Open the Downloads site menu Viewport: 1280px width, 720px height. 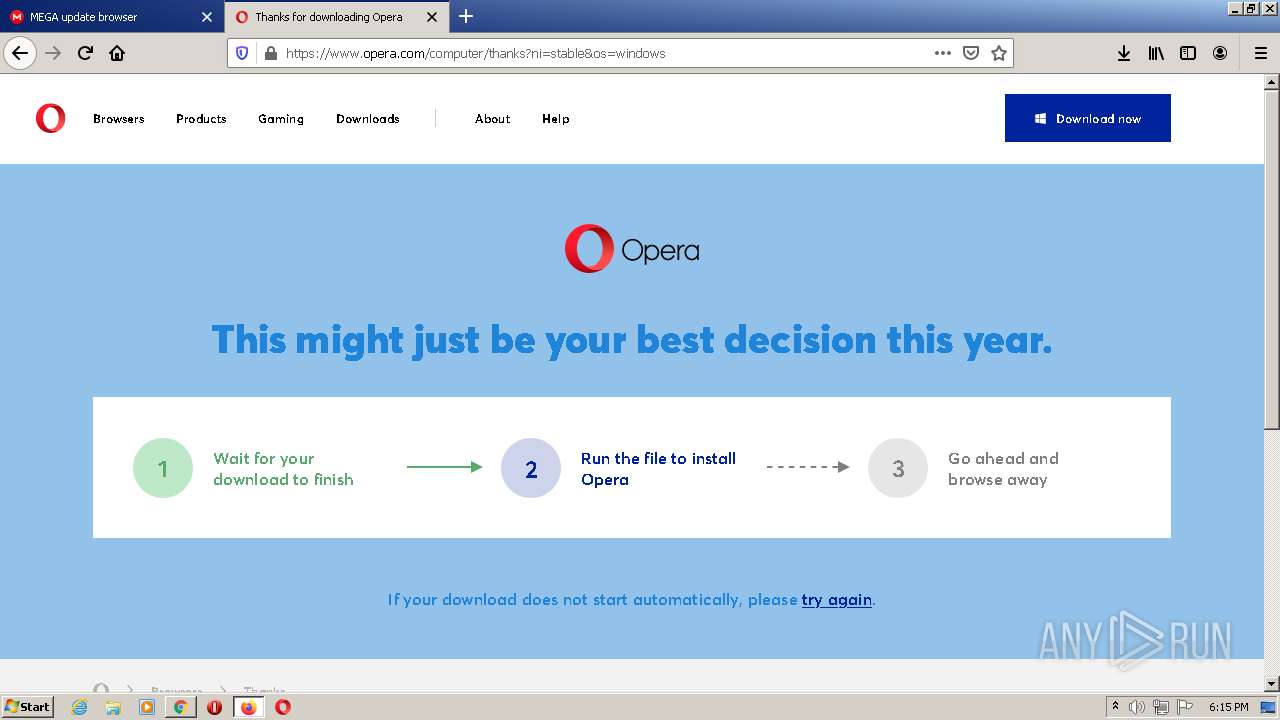coord(368,118)
